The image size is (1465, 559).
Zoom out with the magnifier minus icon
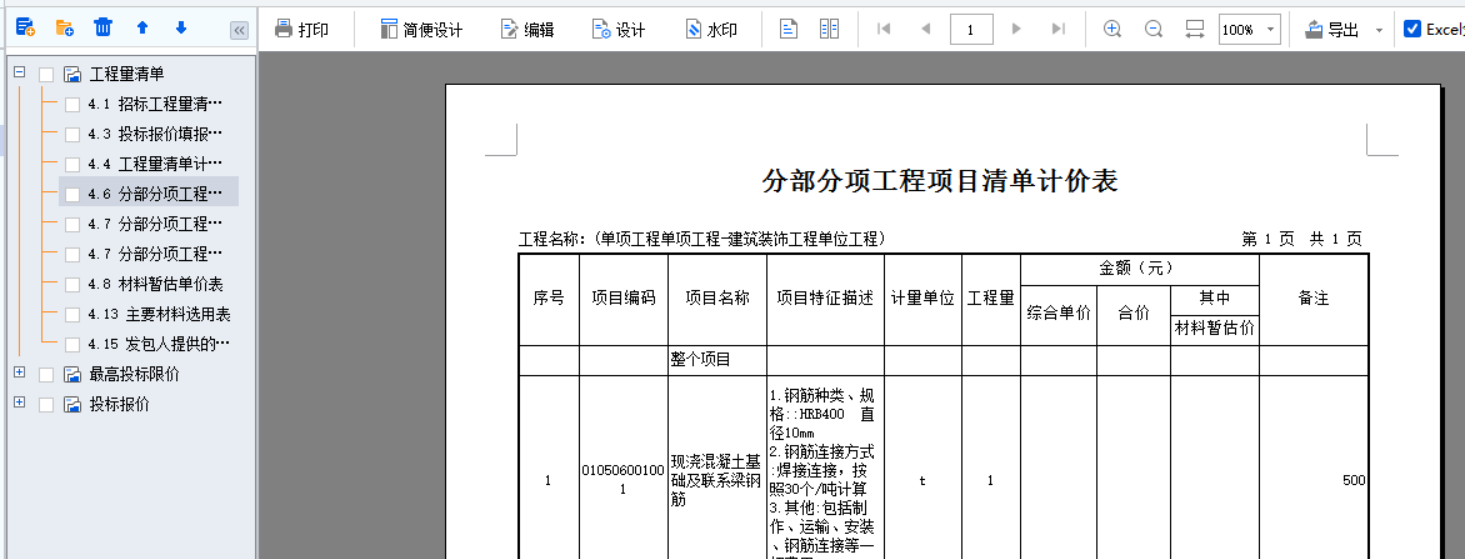pyautogui.click(x=1153, y=29)
